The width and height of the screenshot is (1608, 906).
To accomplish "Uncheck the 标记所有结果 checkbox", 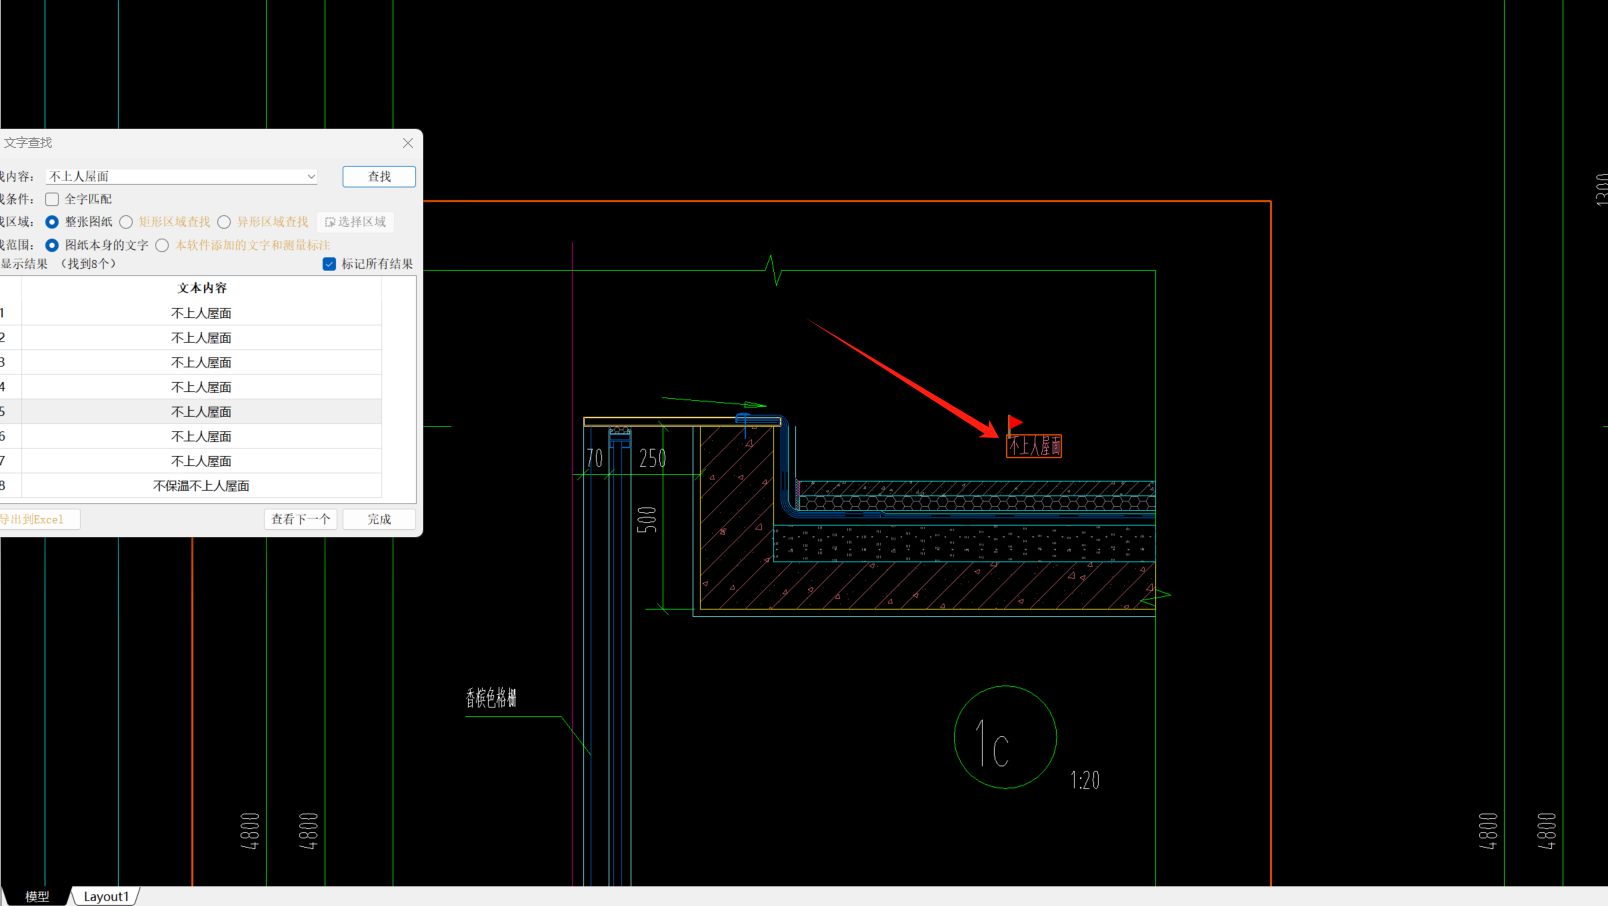I will (x=329, y=264).
